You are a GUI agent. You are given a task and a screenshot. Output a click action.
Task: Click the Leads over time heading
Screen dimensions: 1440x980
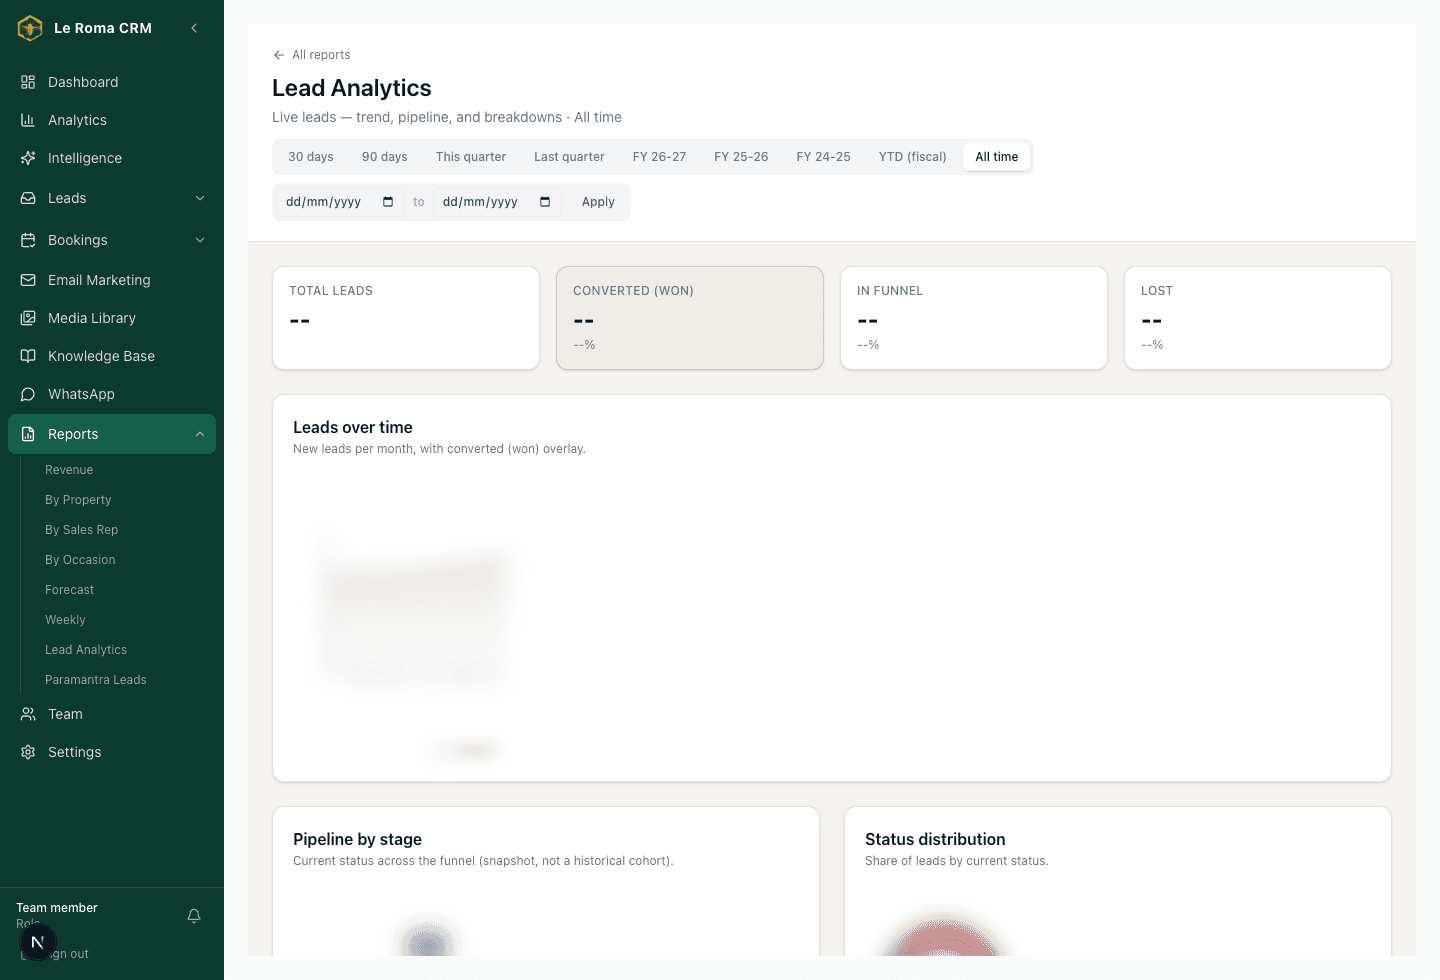pyautogui.click(x=353, y=427)
